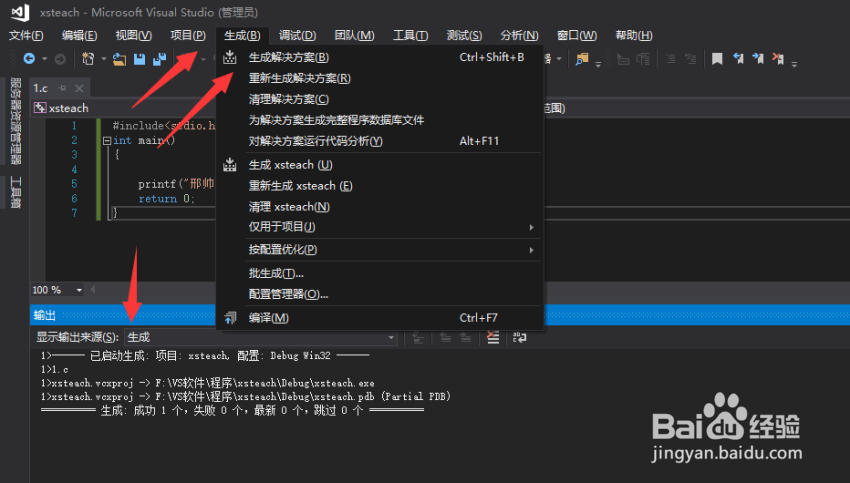850x483 pixels.
Task: Click the 输出 panel title bar
Action: [122, 315]
